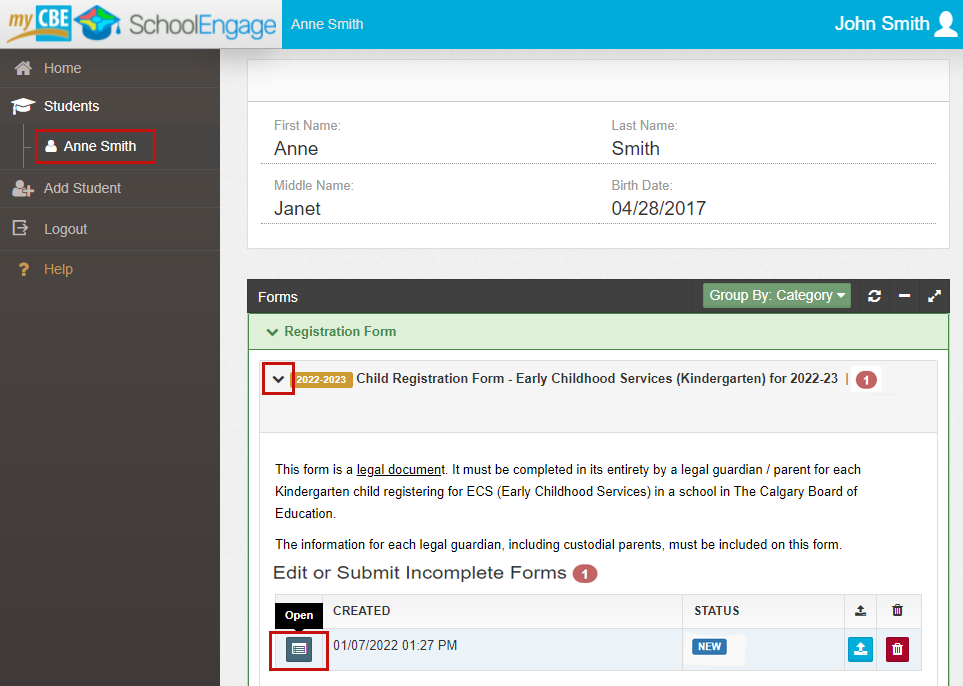Open the incomplete registration form
Viewport: 963px width, 686px height.
tap(298, 649)
